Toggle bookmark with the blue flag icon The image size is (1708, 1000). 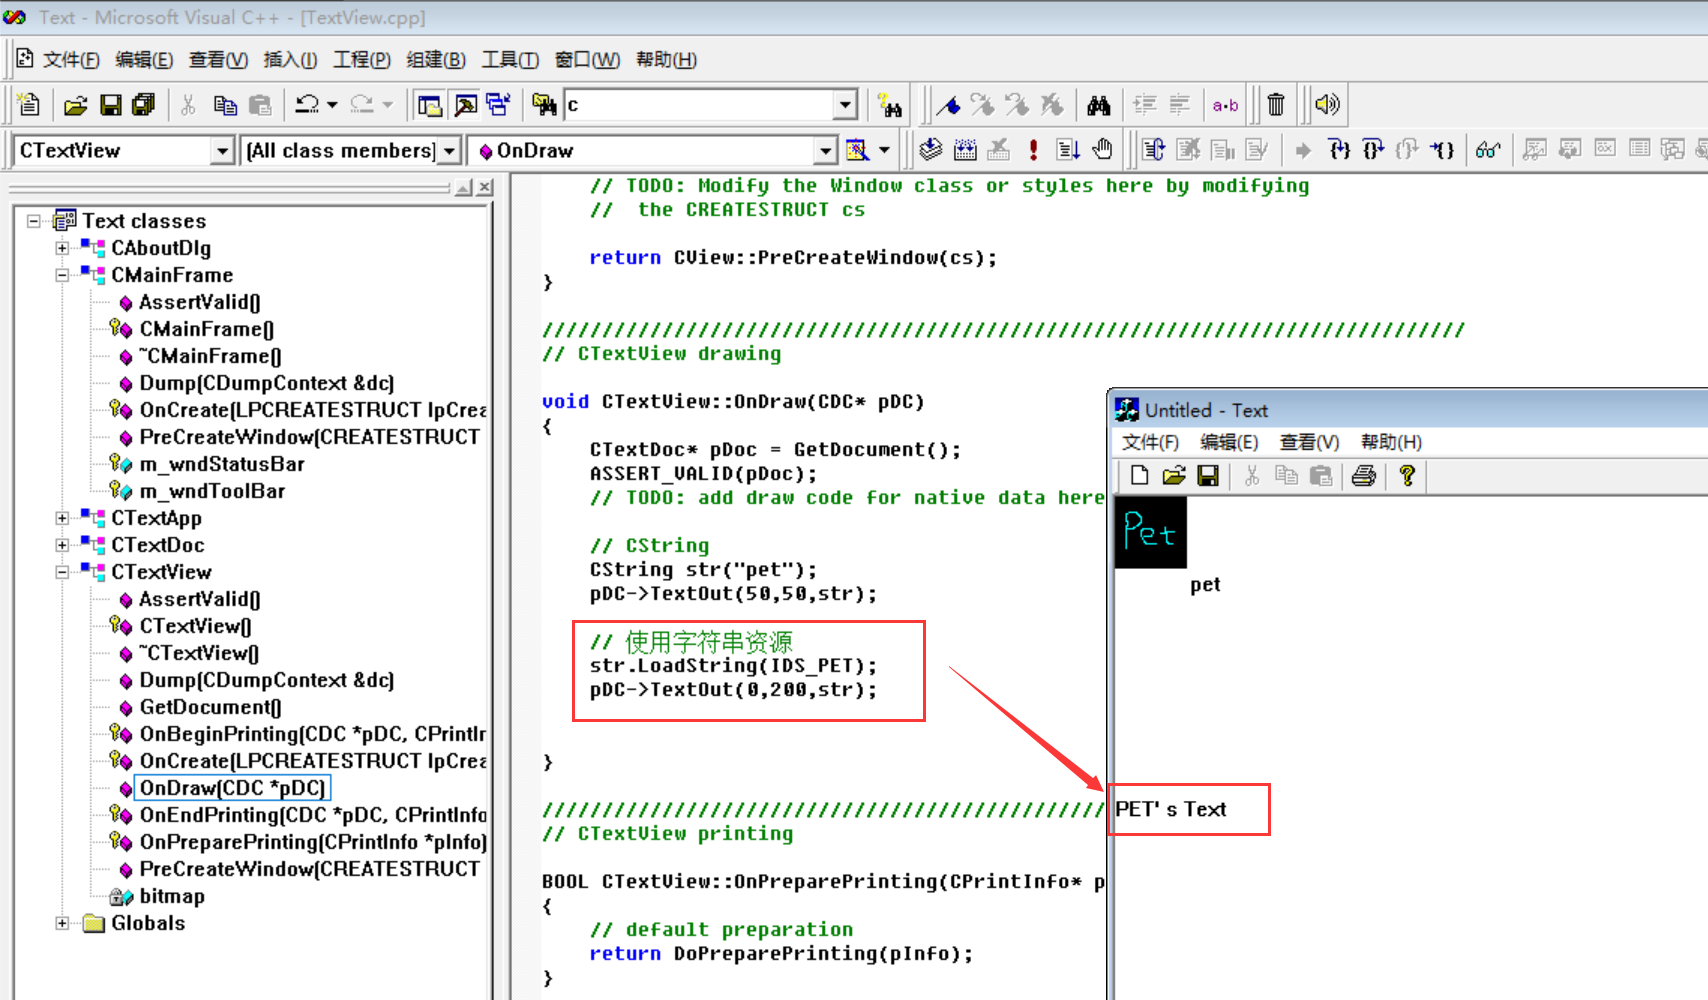point(949,104)
